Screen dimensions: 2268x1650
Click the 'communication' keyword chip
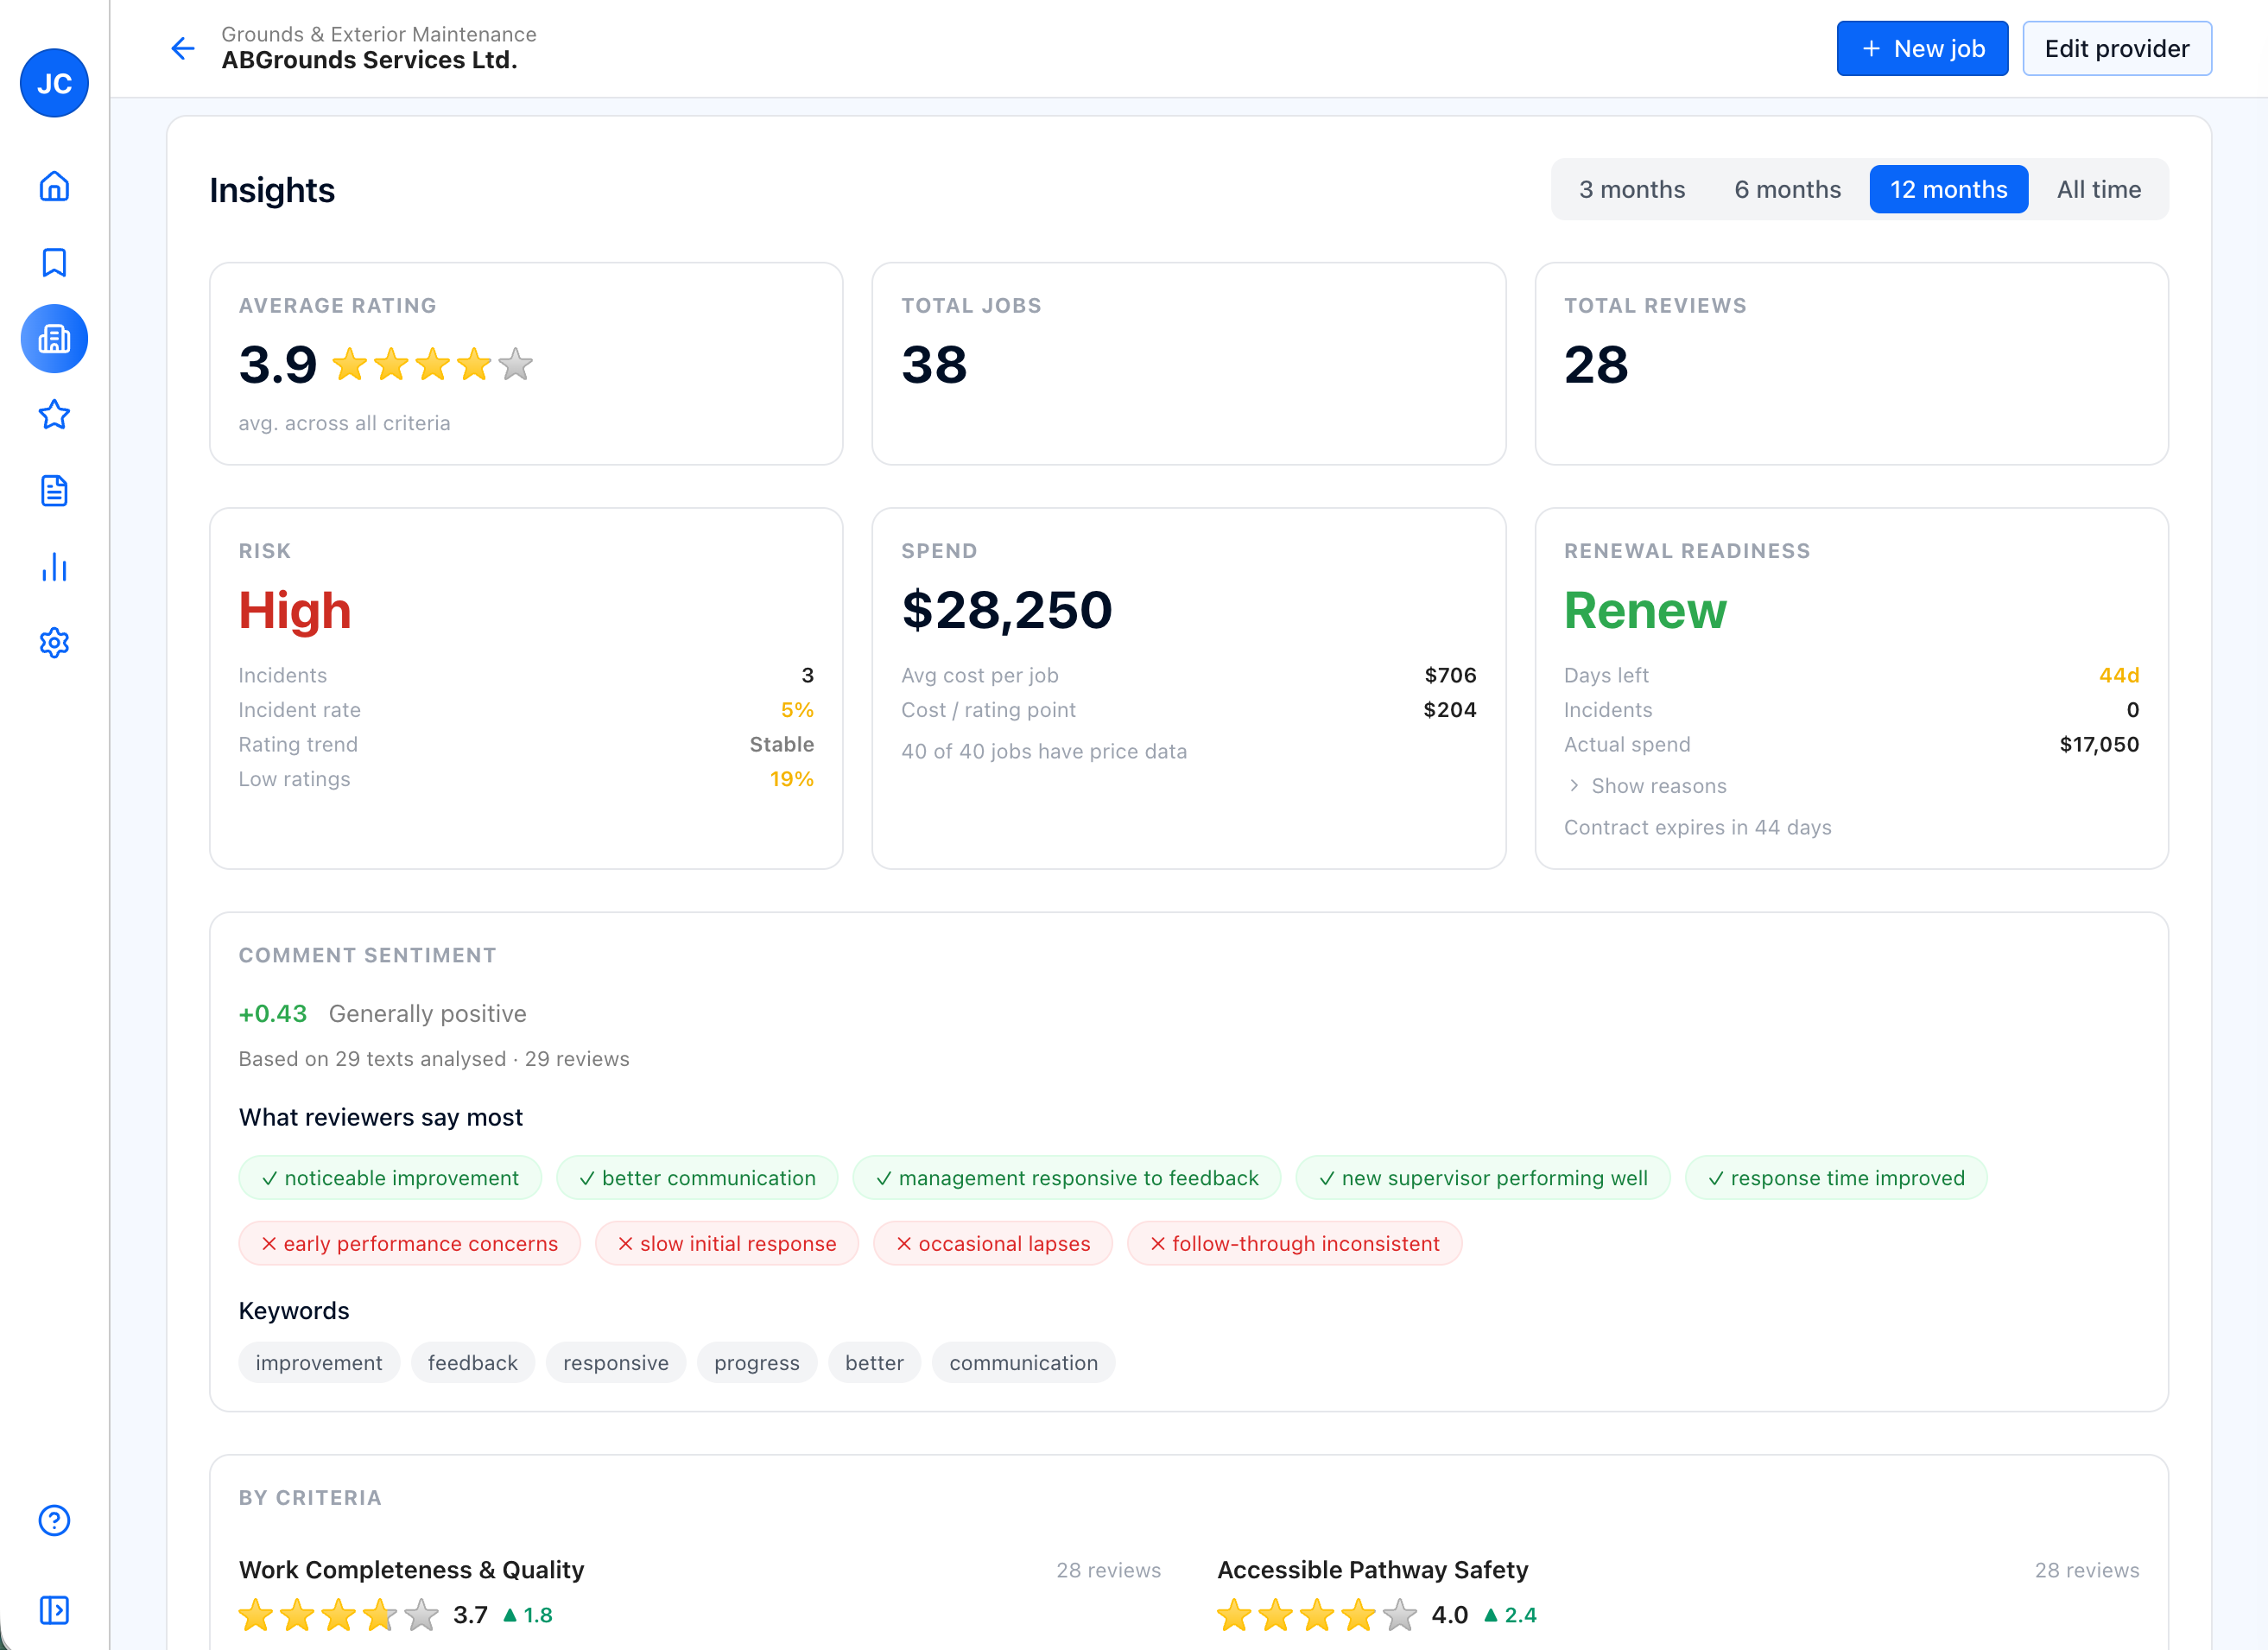pos(1023,1363)
